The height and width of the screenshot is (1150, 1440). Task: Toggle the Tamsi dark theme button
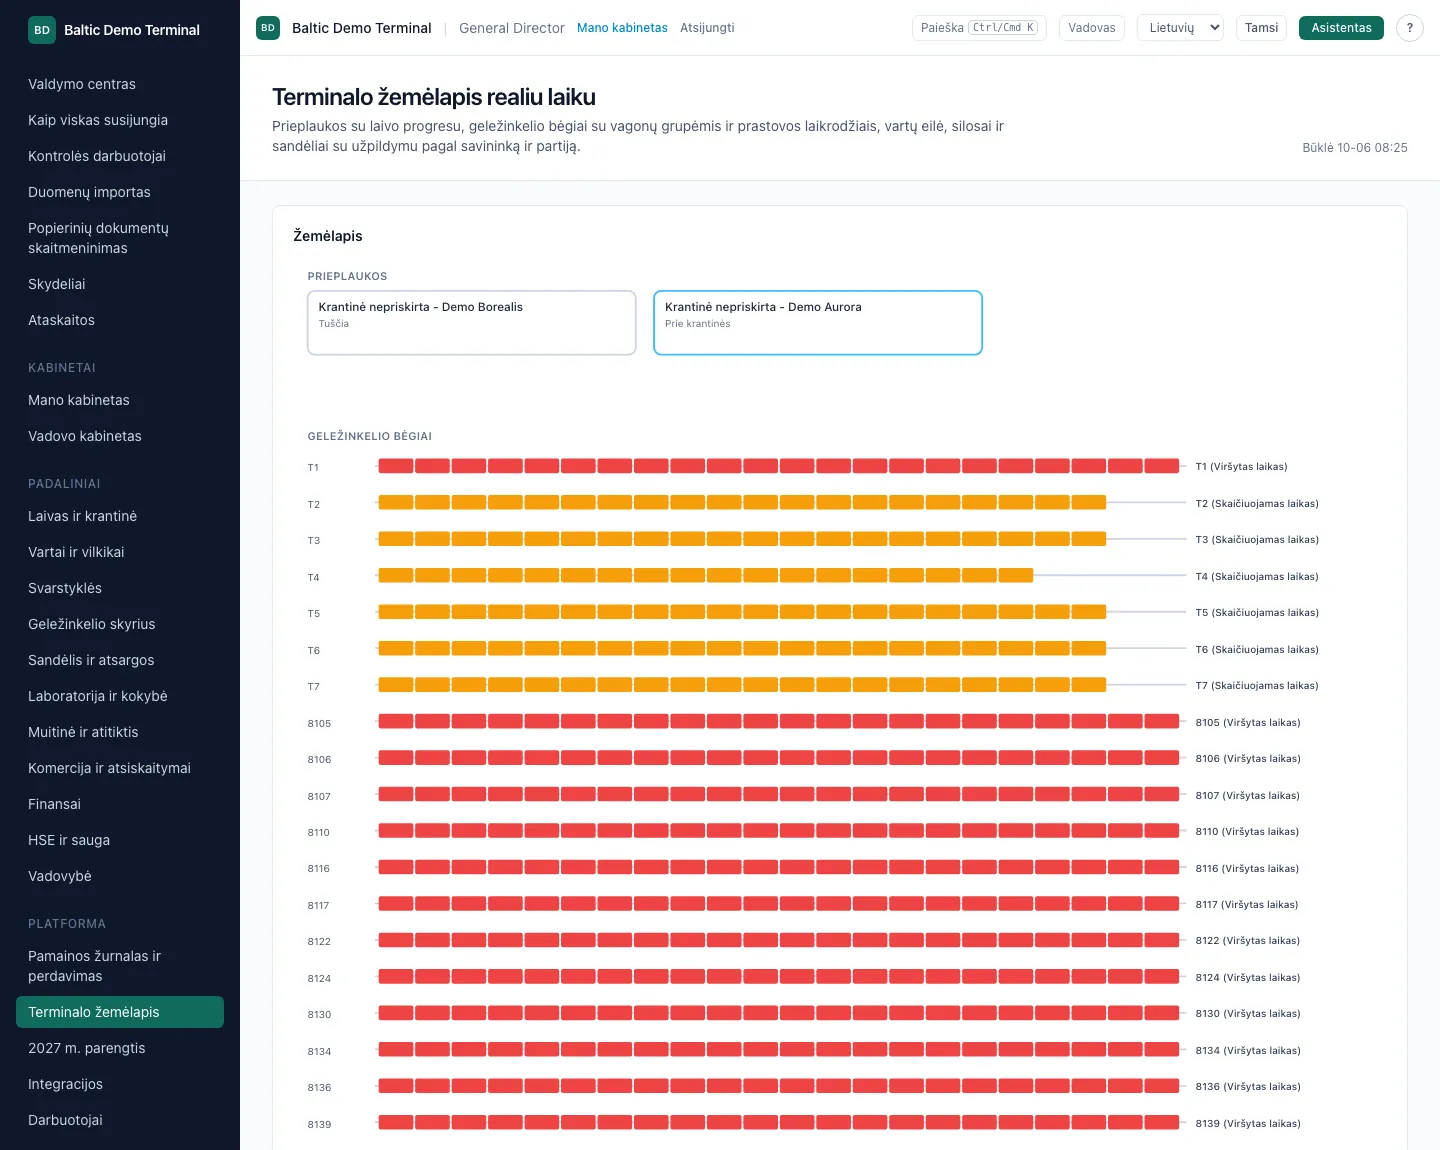(1262, 28)
